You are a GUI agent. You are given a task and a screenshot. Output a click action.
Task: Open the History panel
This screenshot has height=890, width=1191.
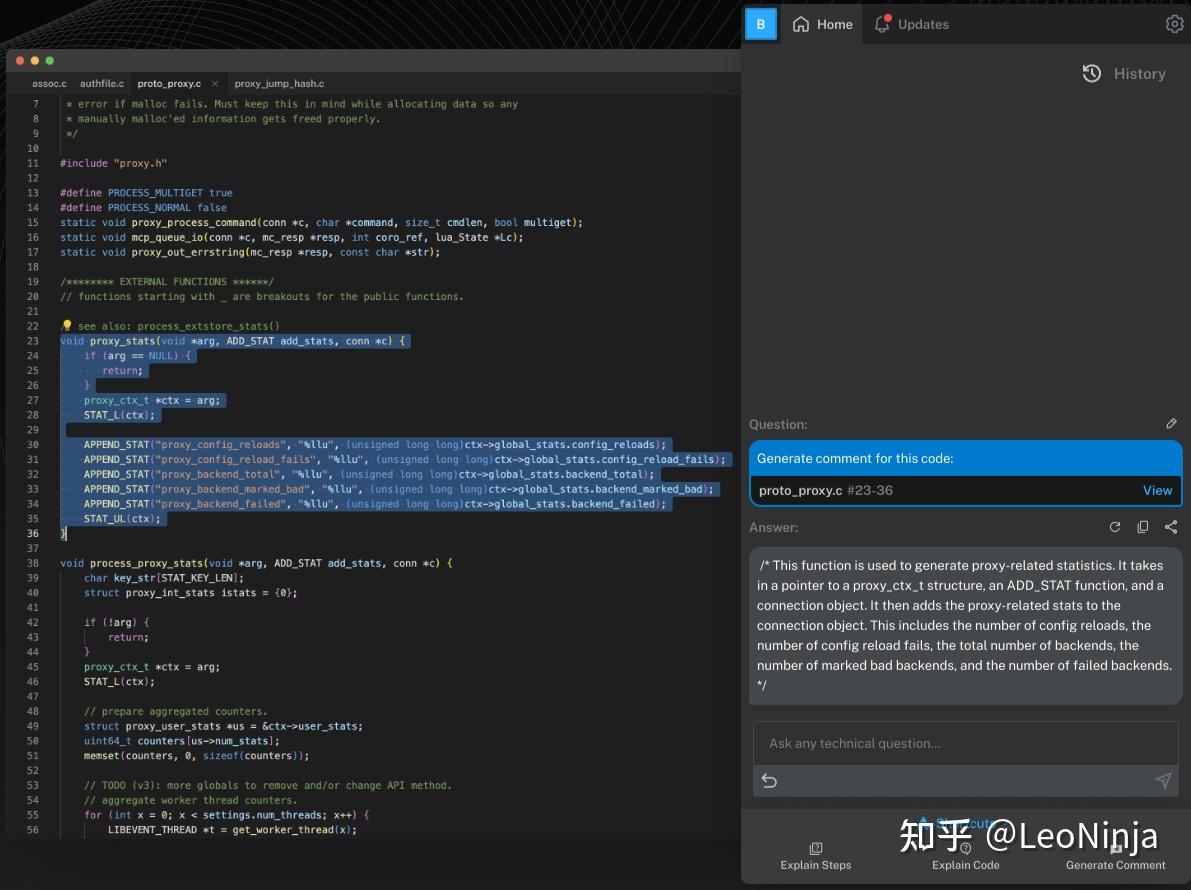pyautogui.click(x=1123, y=74)
